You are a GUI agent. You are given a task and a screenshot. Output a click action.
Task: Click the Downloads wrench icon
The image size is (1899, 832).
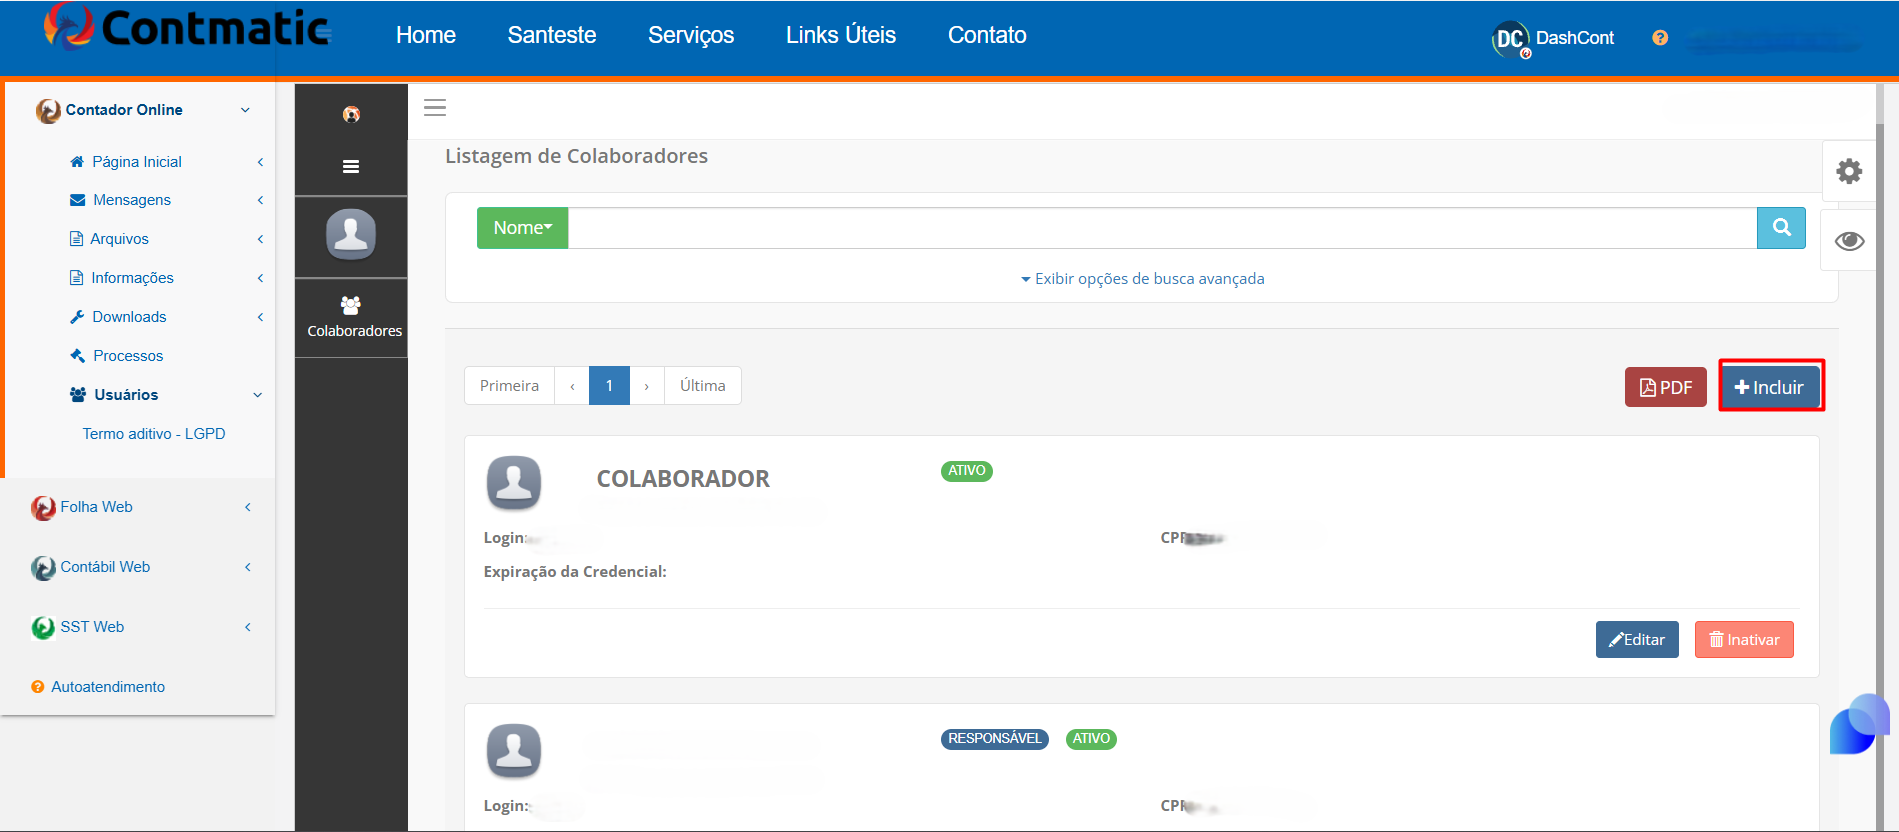(x=77, y=317)
